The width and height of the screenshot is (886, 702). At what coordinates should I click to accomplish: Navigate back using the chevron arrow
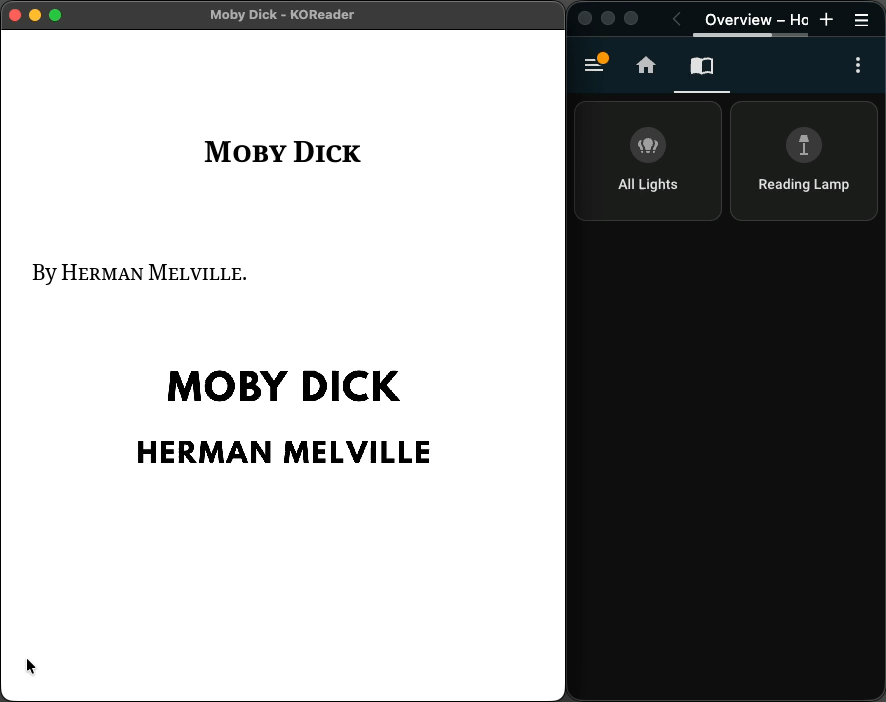click(676, 19)
